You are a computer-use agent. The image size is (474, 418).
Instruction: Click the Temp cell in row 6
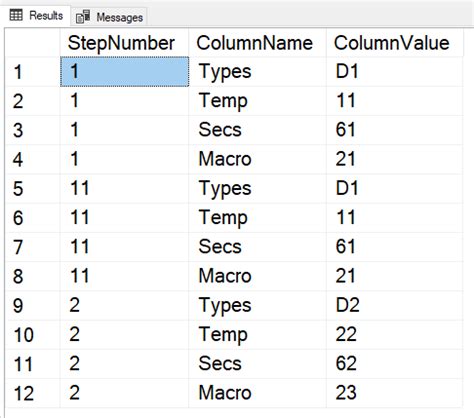tap(257, 218)
